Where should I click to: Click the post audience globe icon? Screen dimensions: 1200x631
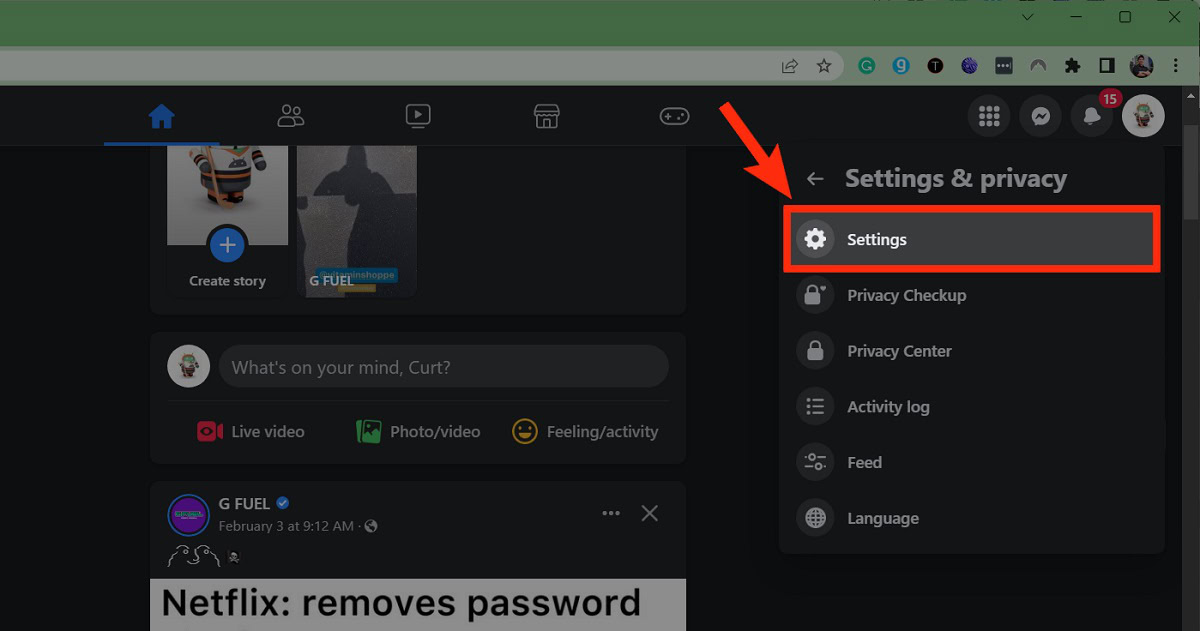[371, 526]
